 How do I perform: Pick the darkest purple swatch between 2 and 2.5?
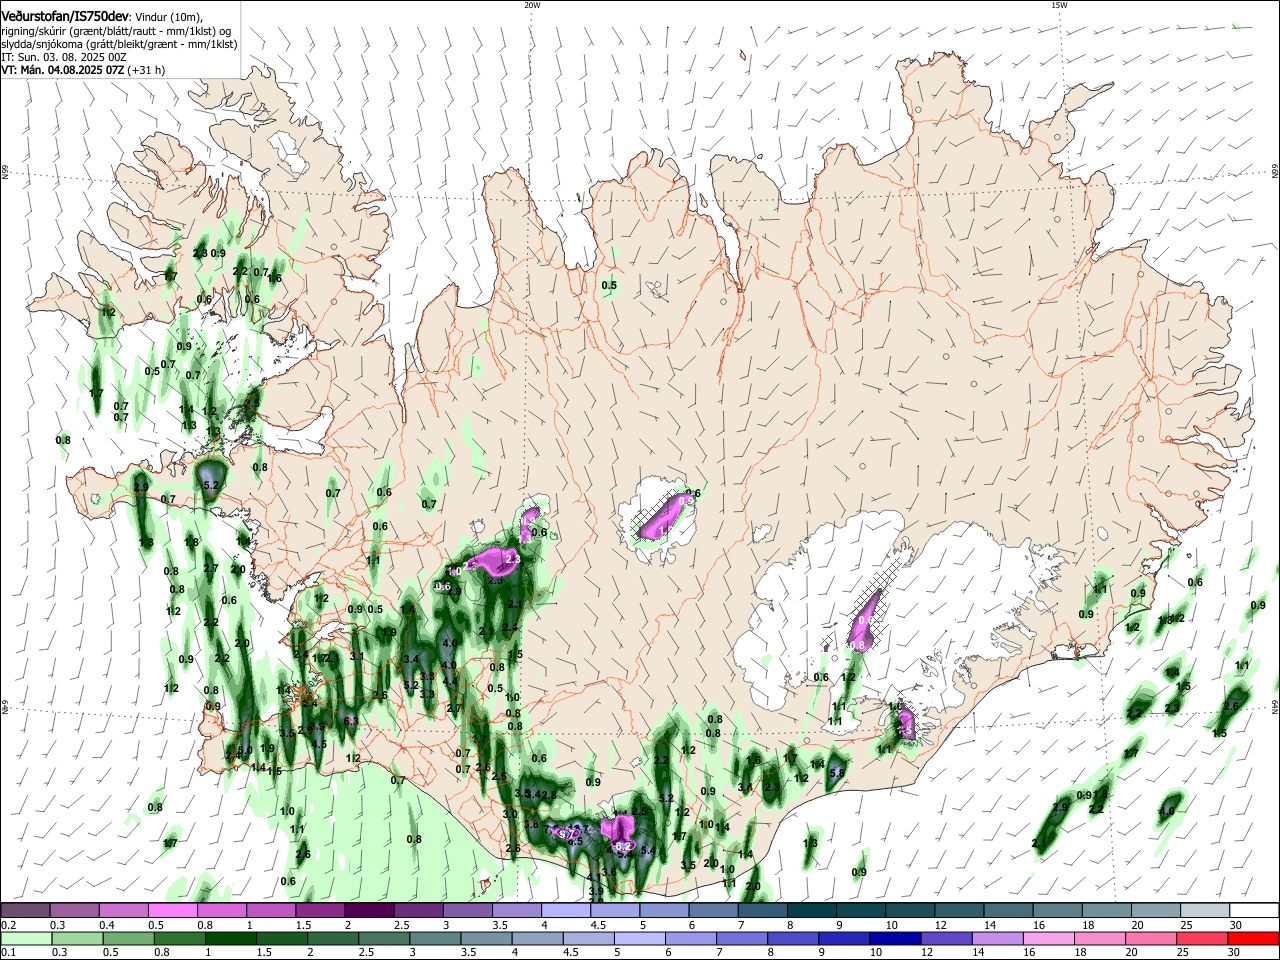[x=368, y=911]
